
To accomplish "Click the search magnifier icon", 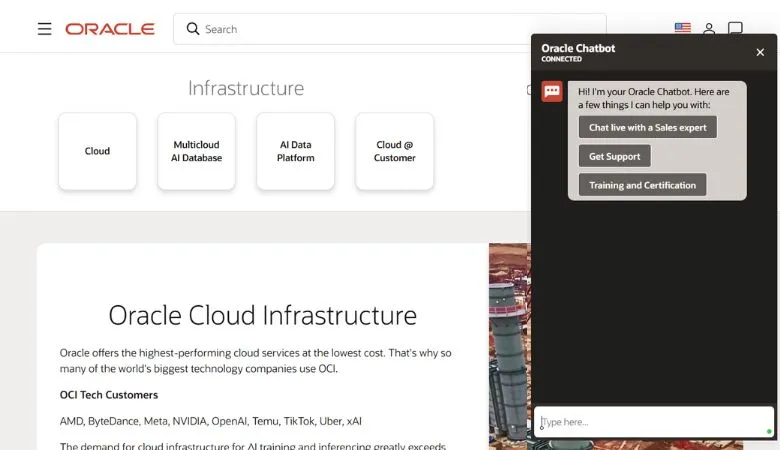I will (193, 29).
